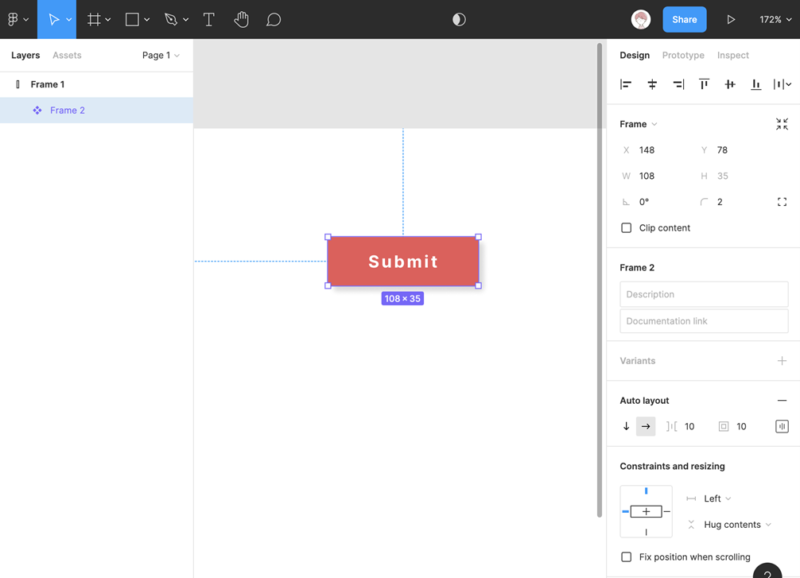Screen dimensions: 800x578
Task: Click the red Submit button on canvas
Action: [x=403, y=261]
